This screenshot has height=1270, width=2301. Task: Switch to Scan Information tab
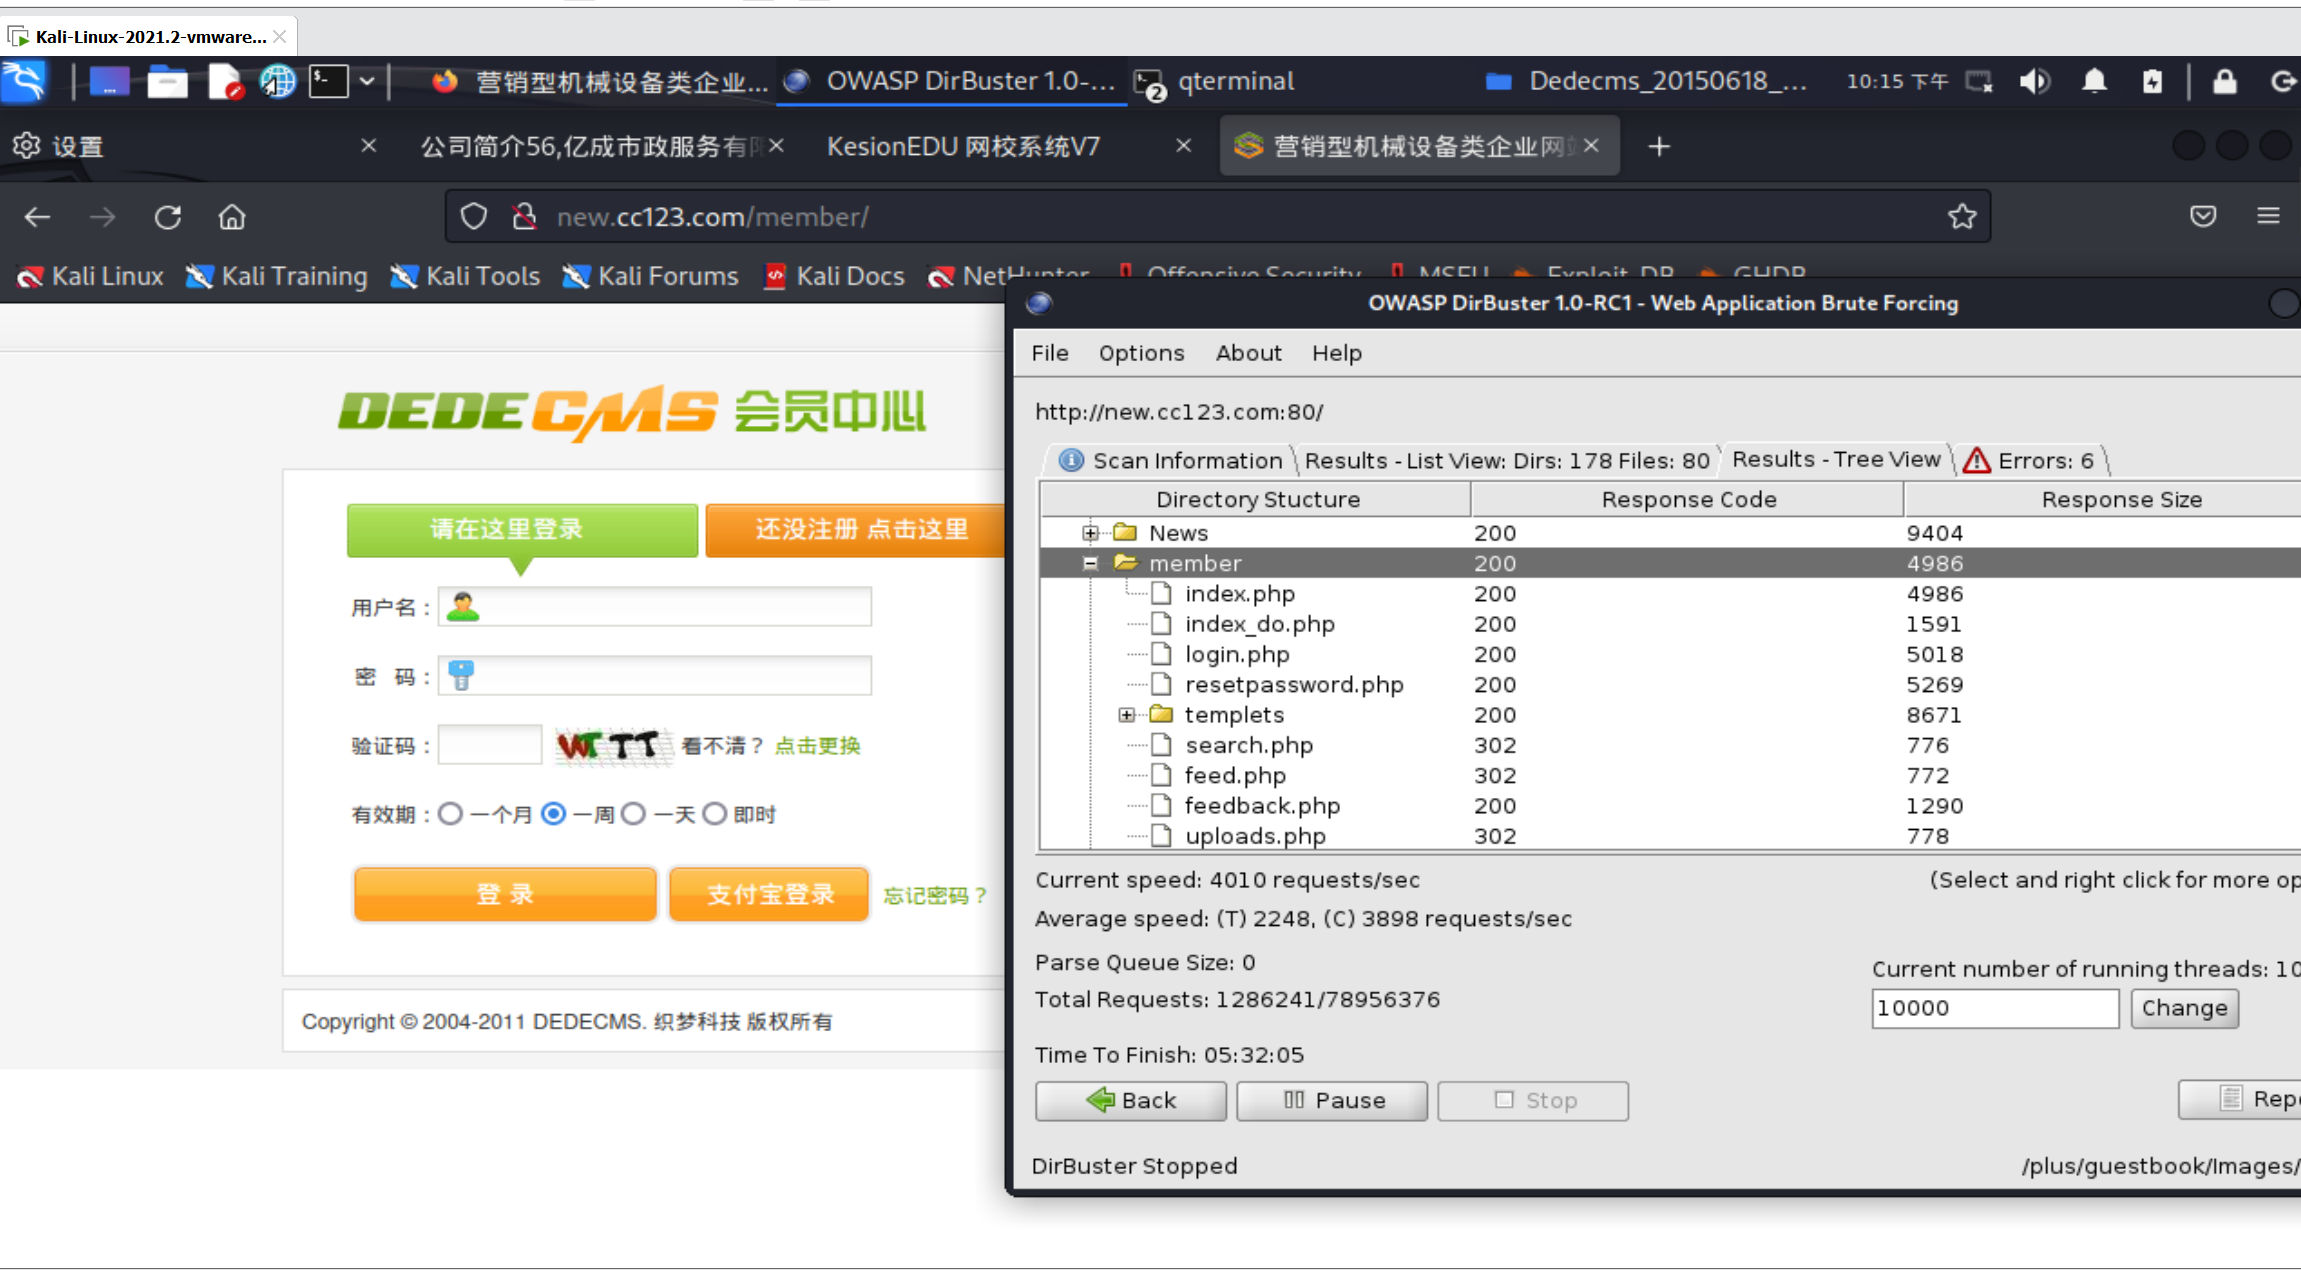[1170, 460]
